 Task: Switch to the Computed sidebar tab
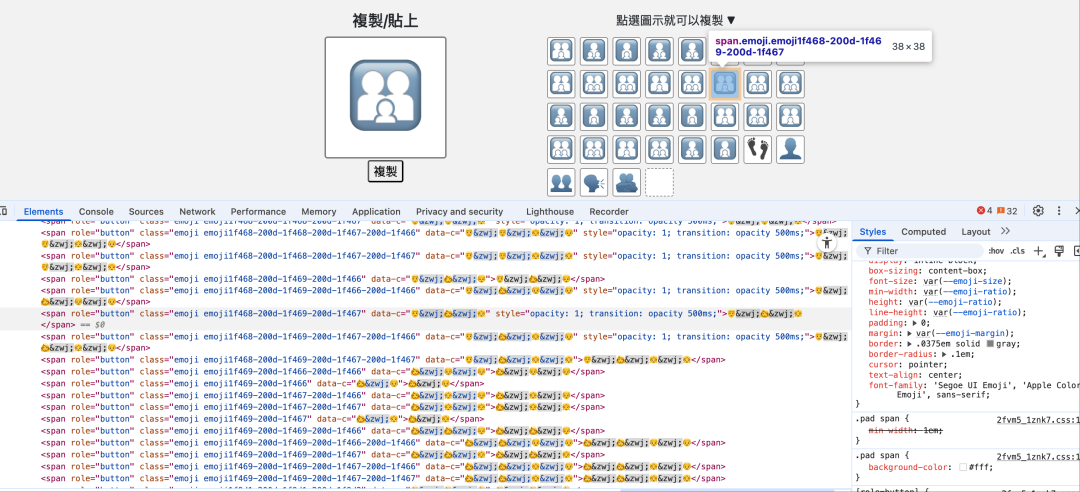tap(924, 232)
